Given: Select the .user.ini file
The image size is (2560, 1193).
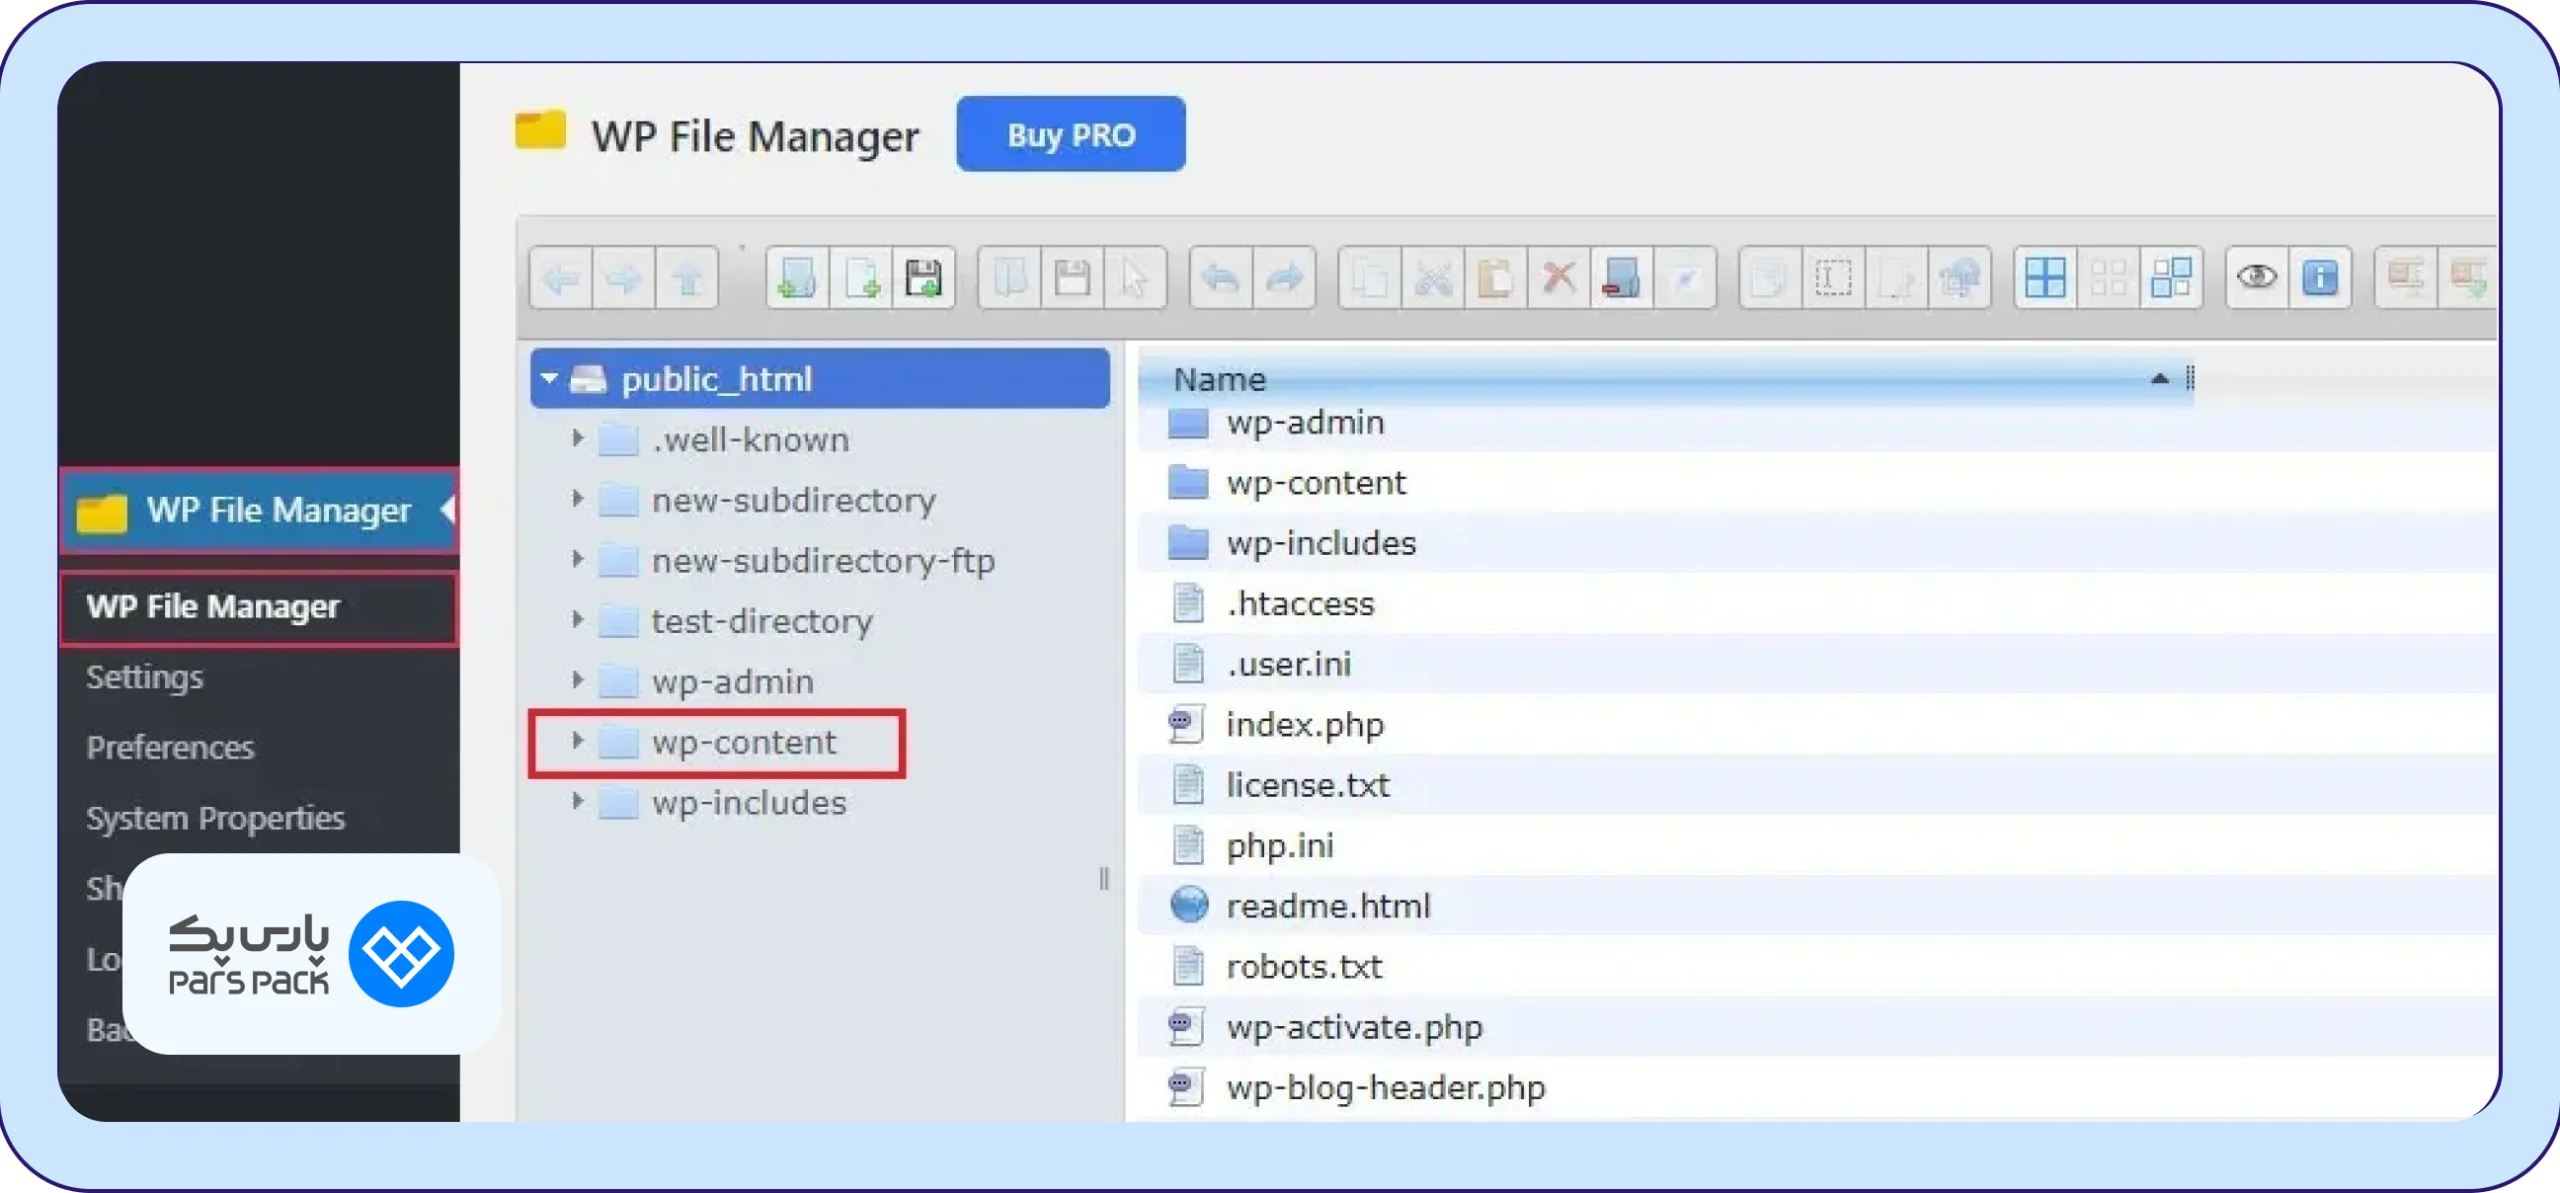Looking at the screenshot, I should [1816, 664].
